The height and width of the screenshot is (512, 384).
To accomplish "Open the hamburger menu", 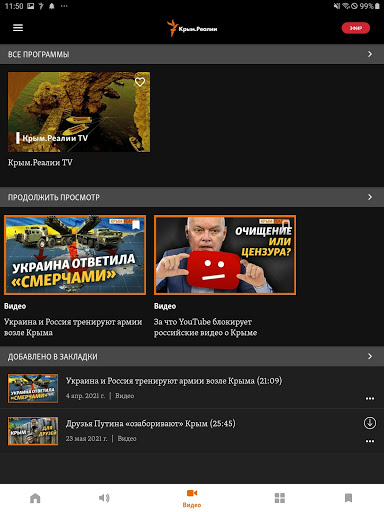I will [18, 28].
